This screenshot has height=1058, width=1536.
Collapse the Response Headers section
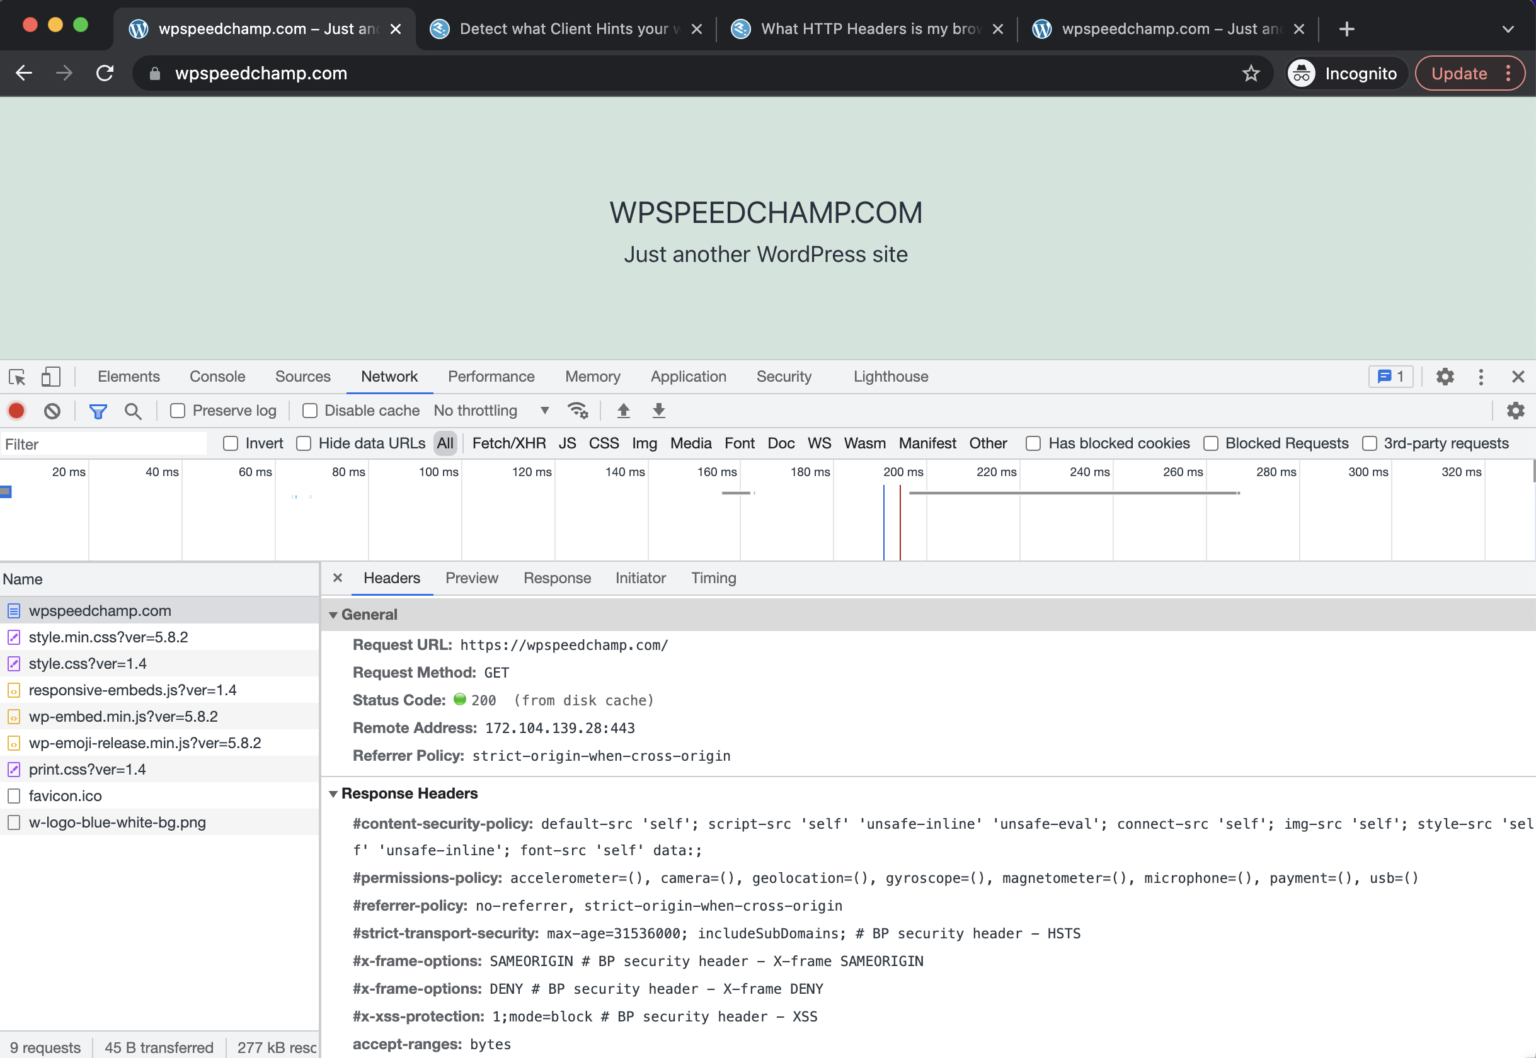pos(334,793)
